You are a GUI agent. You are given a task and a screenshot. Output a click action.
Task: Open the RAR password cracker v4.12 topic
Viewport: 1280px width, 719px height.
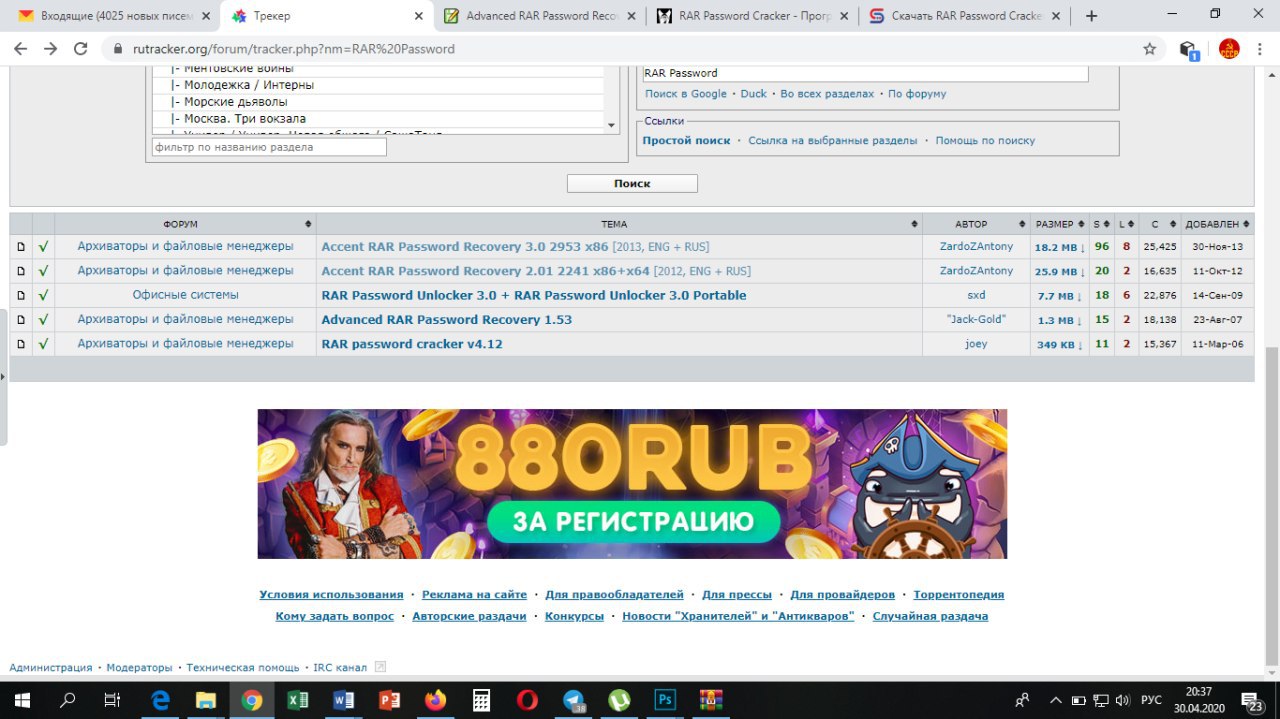[412, 344]
